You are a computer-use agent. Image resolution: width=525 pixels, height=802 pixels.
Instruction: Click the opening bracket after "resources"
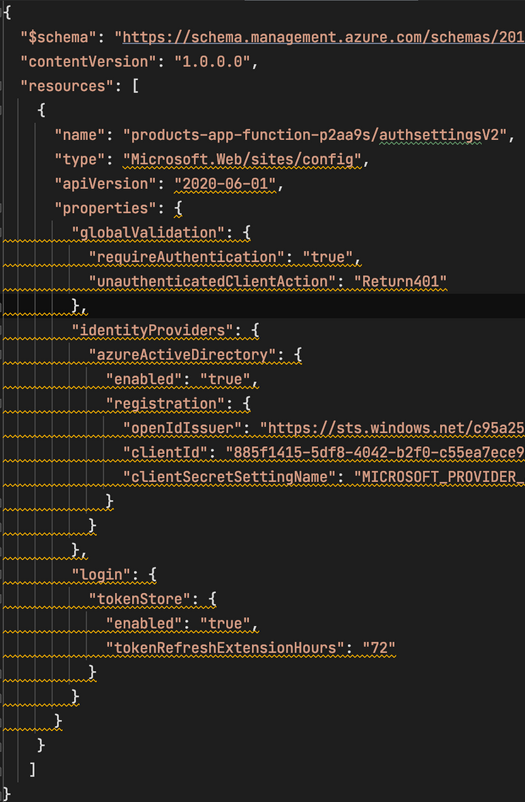pyautogui.click(x=135, y=86)
